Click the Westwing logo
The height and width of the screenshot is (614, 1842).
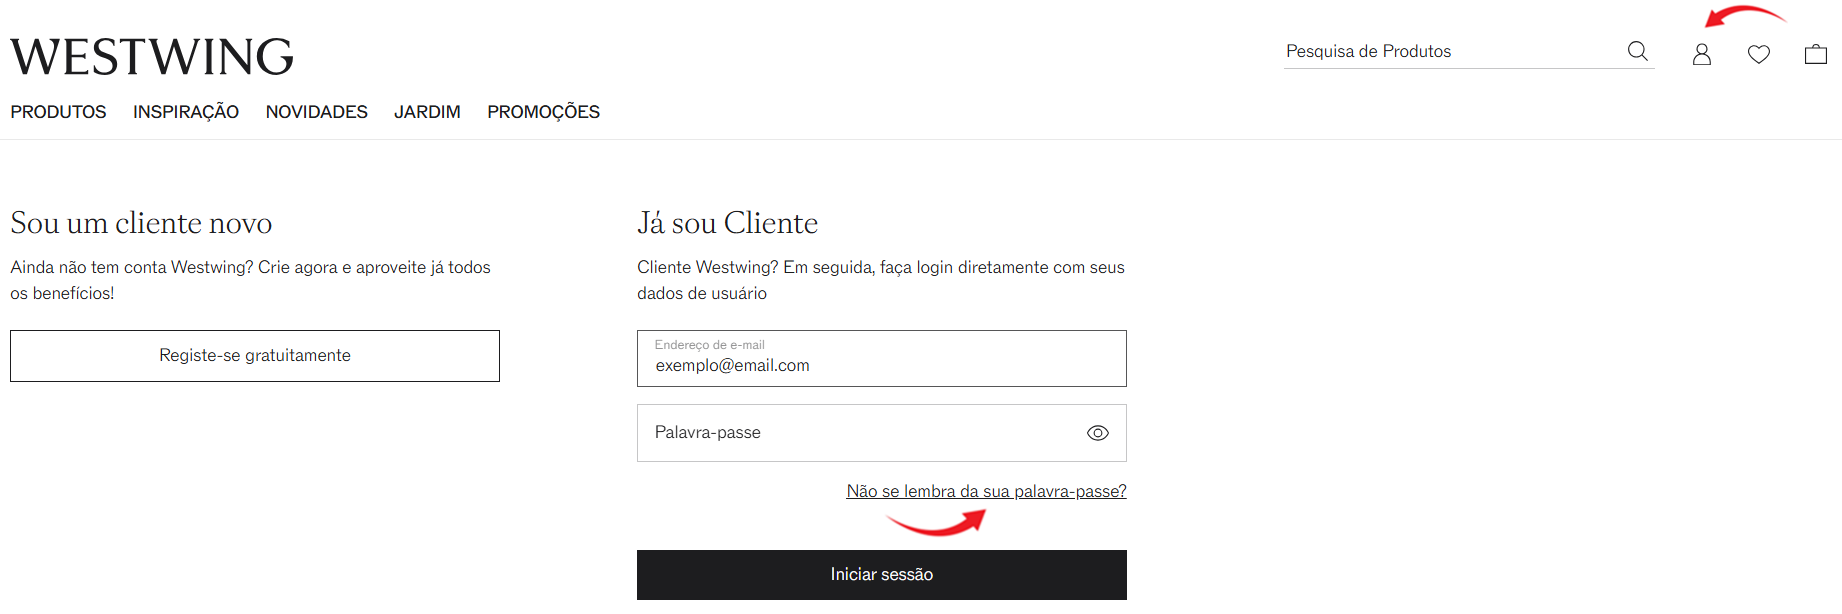(152, 57)
